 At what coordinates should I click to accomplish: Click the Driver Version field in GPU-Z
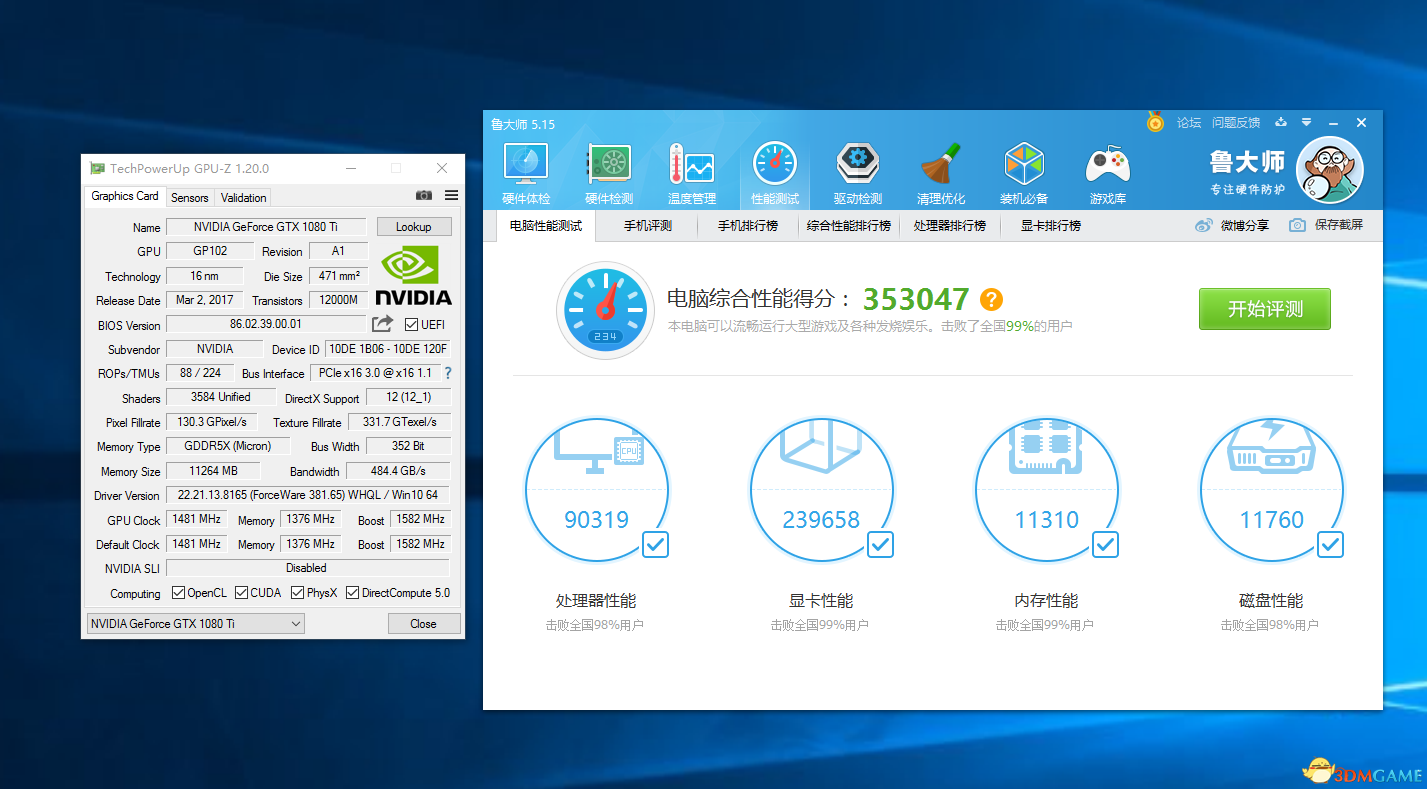pyautogui.click(x=308, y=495)
